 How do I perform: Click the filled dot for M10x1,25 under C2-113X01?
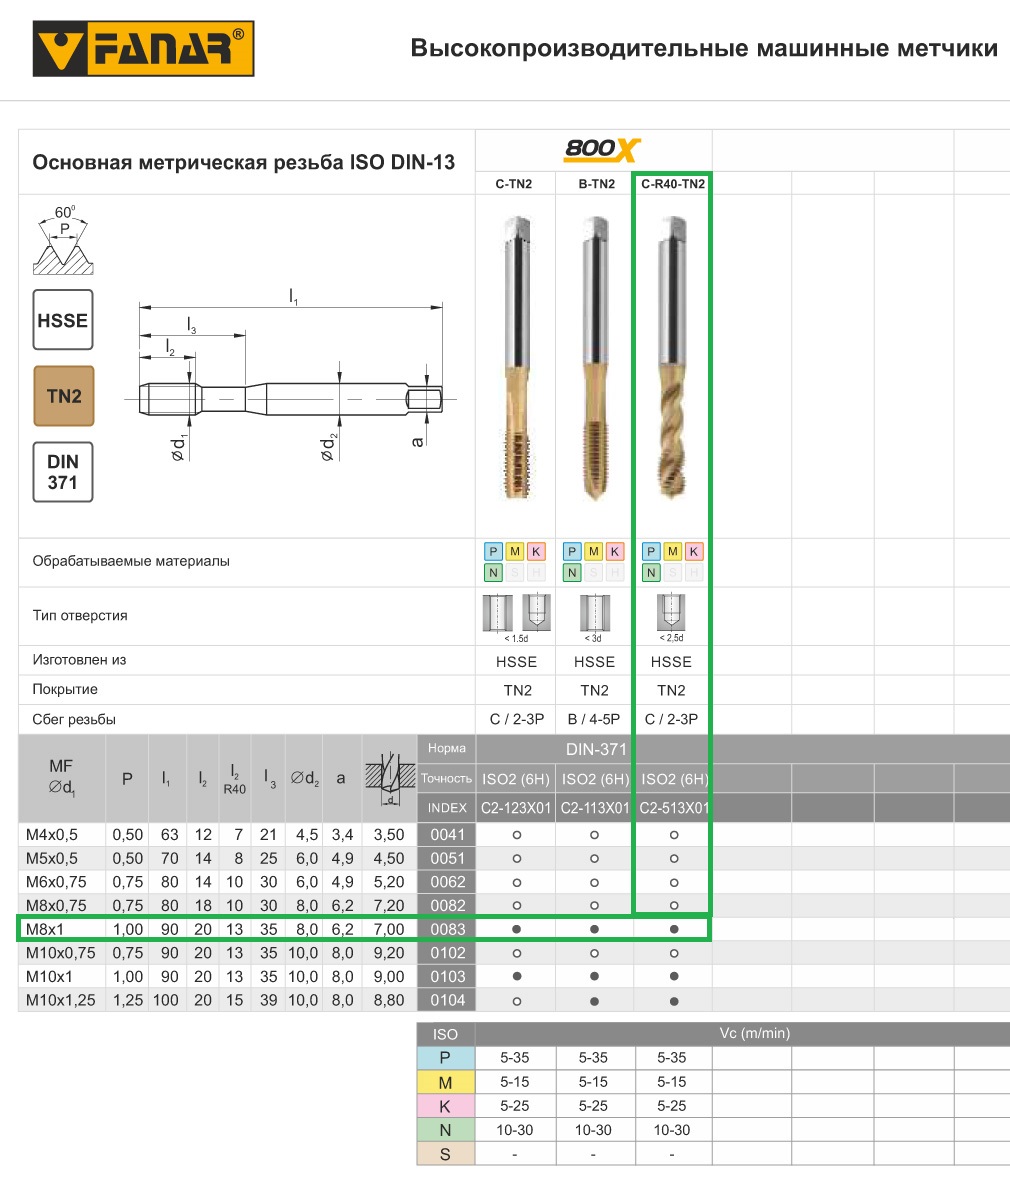[594, 1001]
